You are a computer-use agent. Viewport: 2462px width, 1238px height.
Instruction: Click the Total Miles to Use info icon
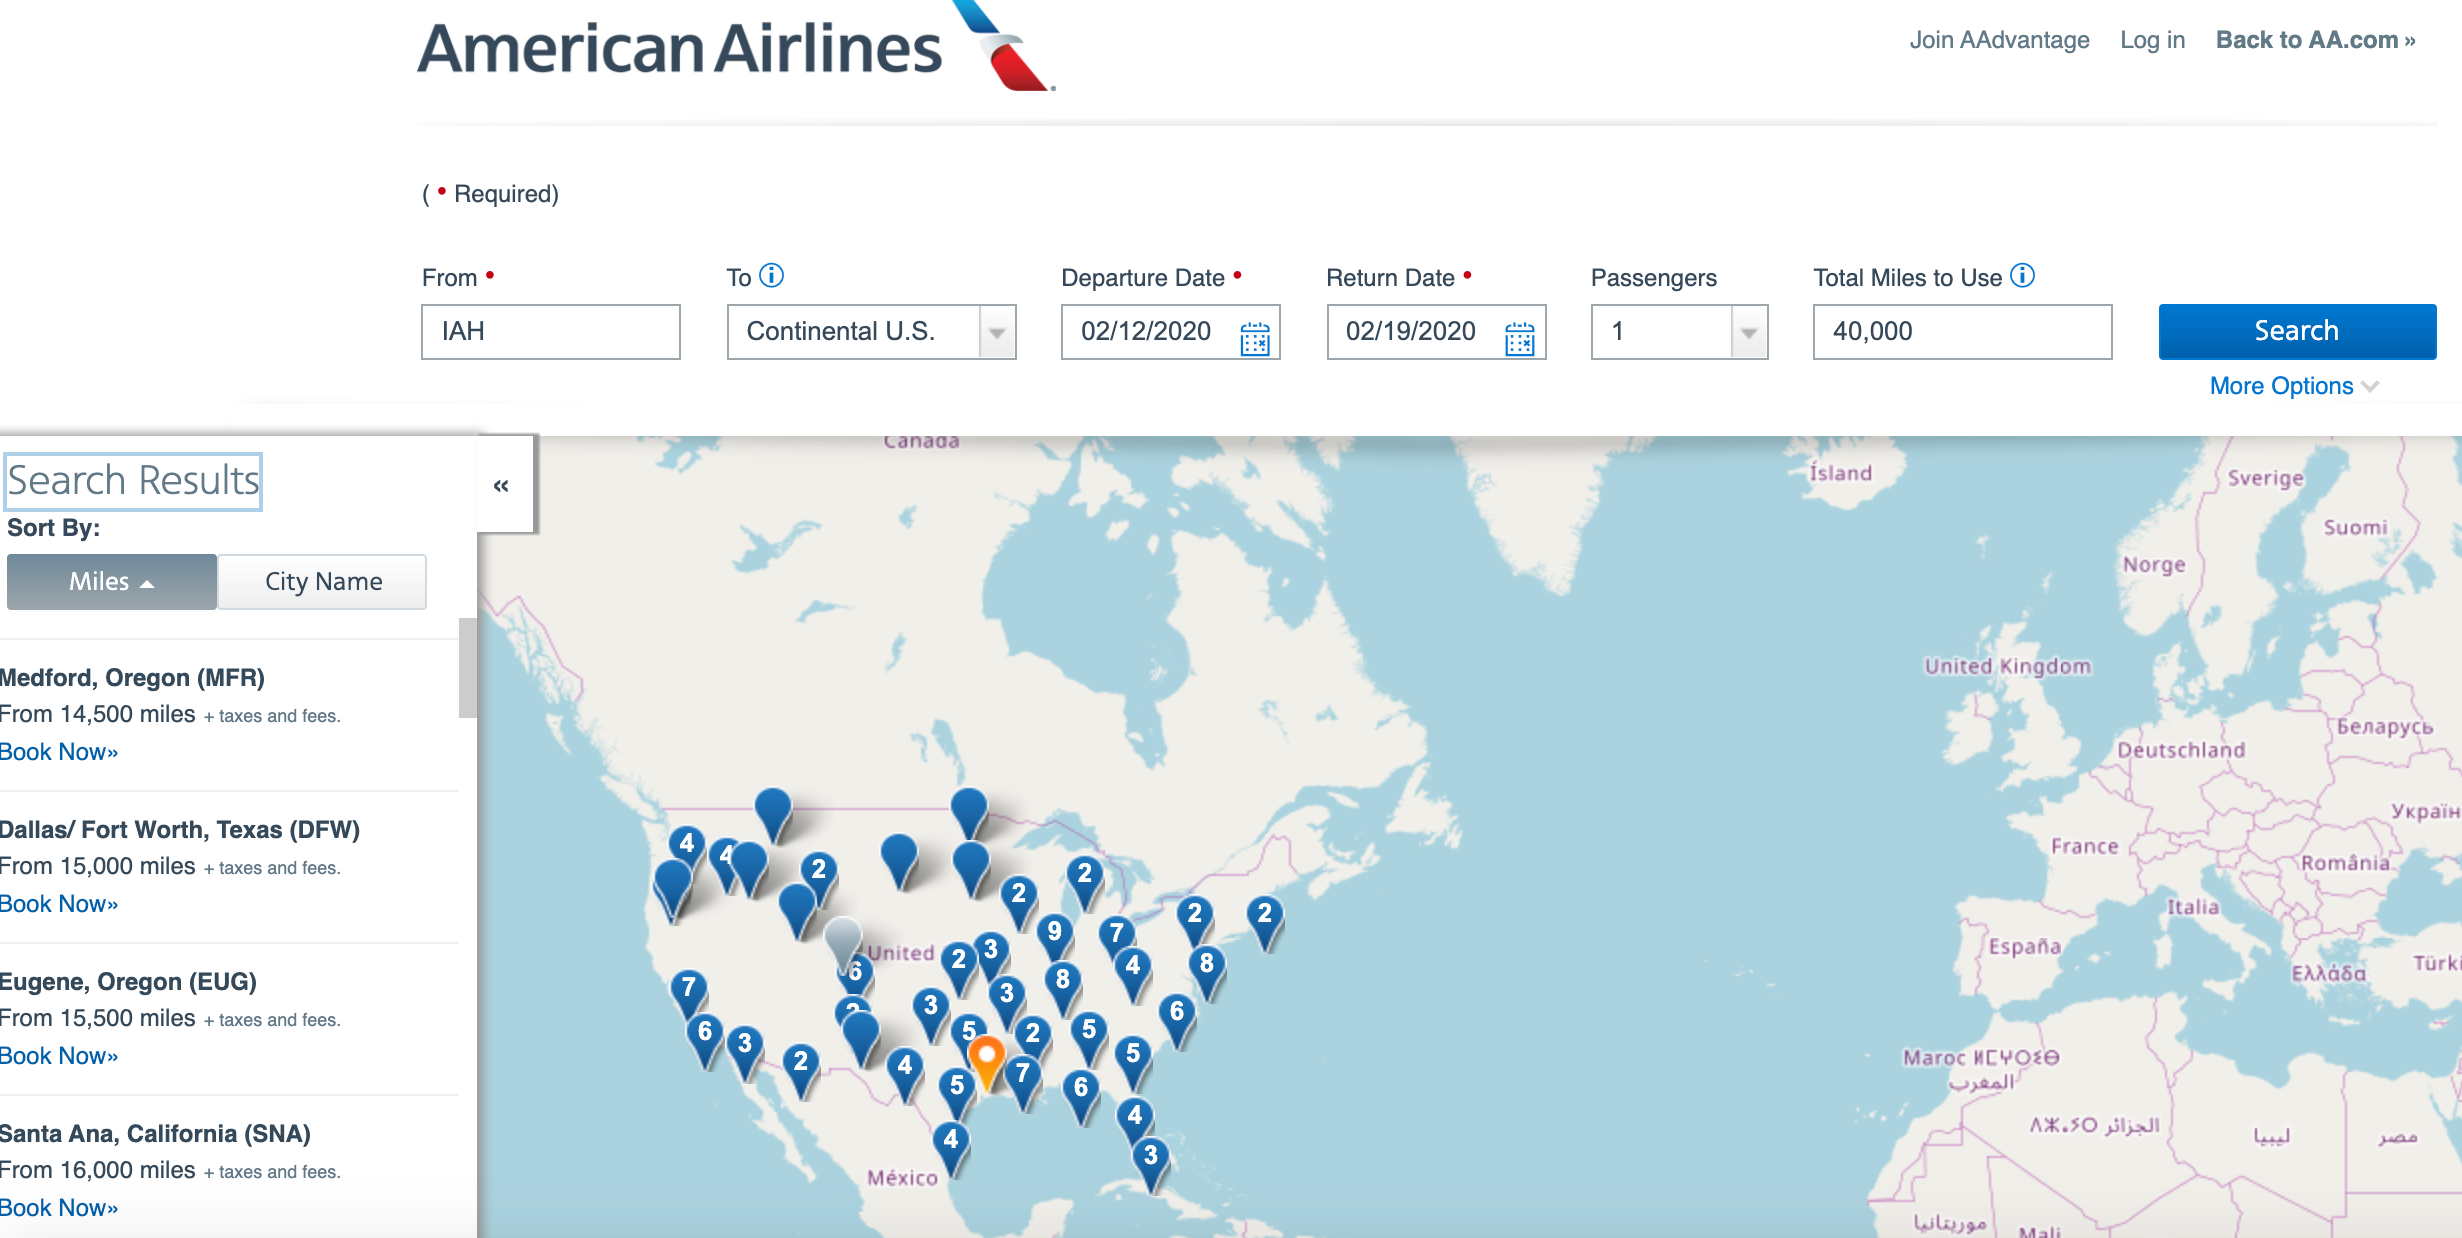[x=2022, y=275]
